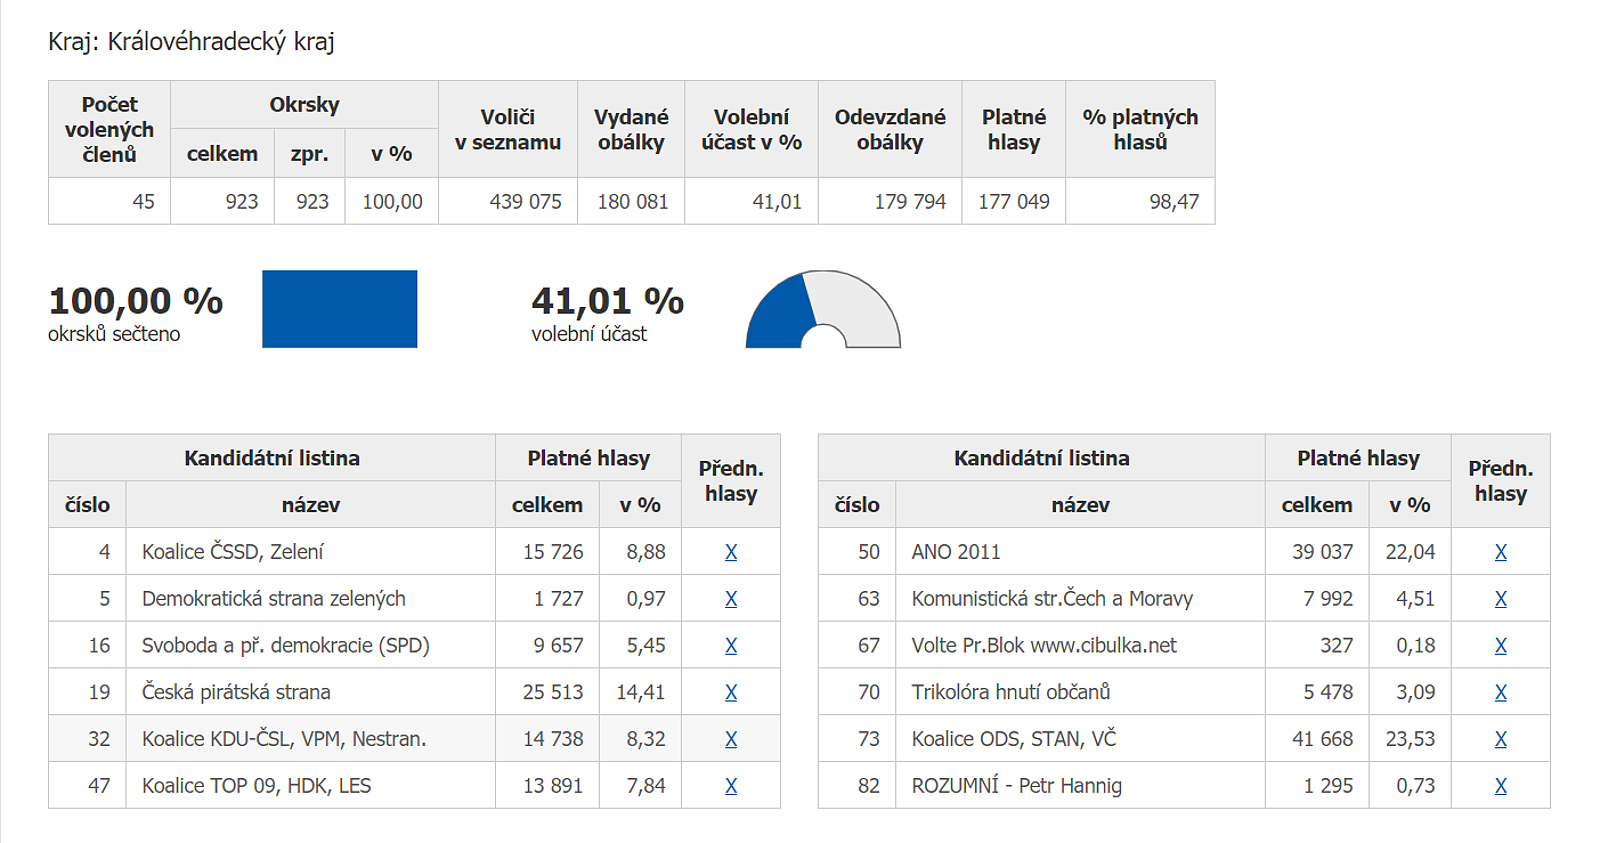Click X link for ROZUMNÍ - Petr Hannig
Image resolution: width=1600 pixels, height=843 pixels.
(x=1501, y=786)
